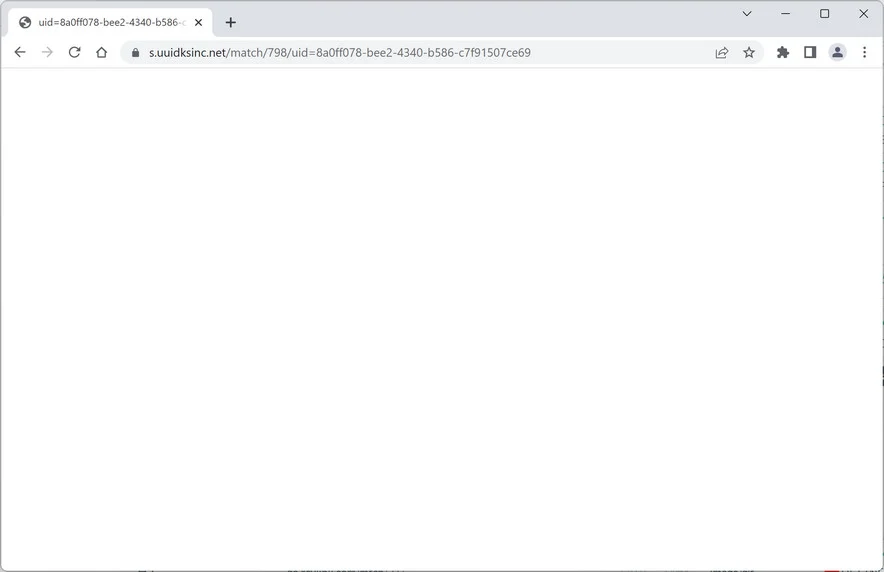Screen dimensions: 884x572
Task: Select the uid=8a0ff078-bee2-4340 tab
Action: 110,23
